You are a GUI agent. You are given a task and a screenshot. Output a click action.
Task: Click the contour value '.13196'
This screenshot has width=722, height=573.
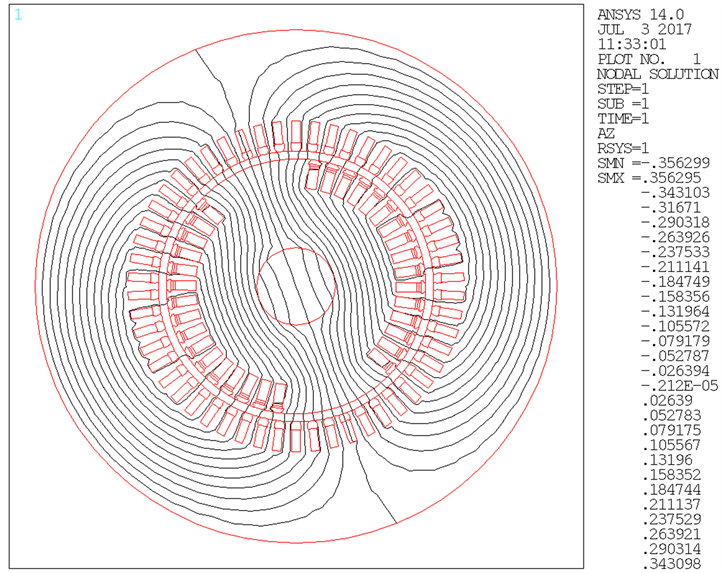(x=668, y=460)
